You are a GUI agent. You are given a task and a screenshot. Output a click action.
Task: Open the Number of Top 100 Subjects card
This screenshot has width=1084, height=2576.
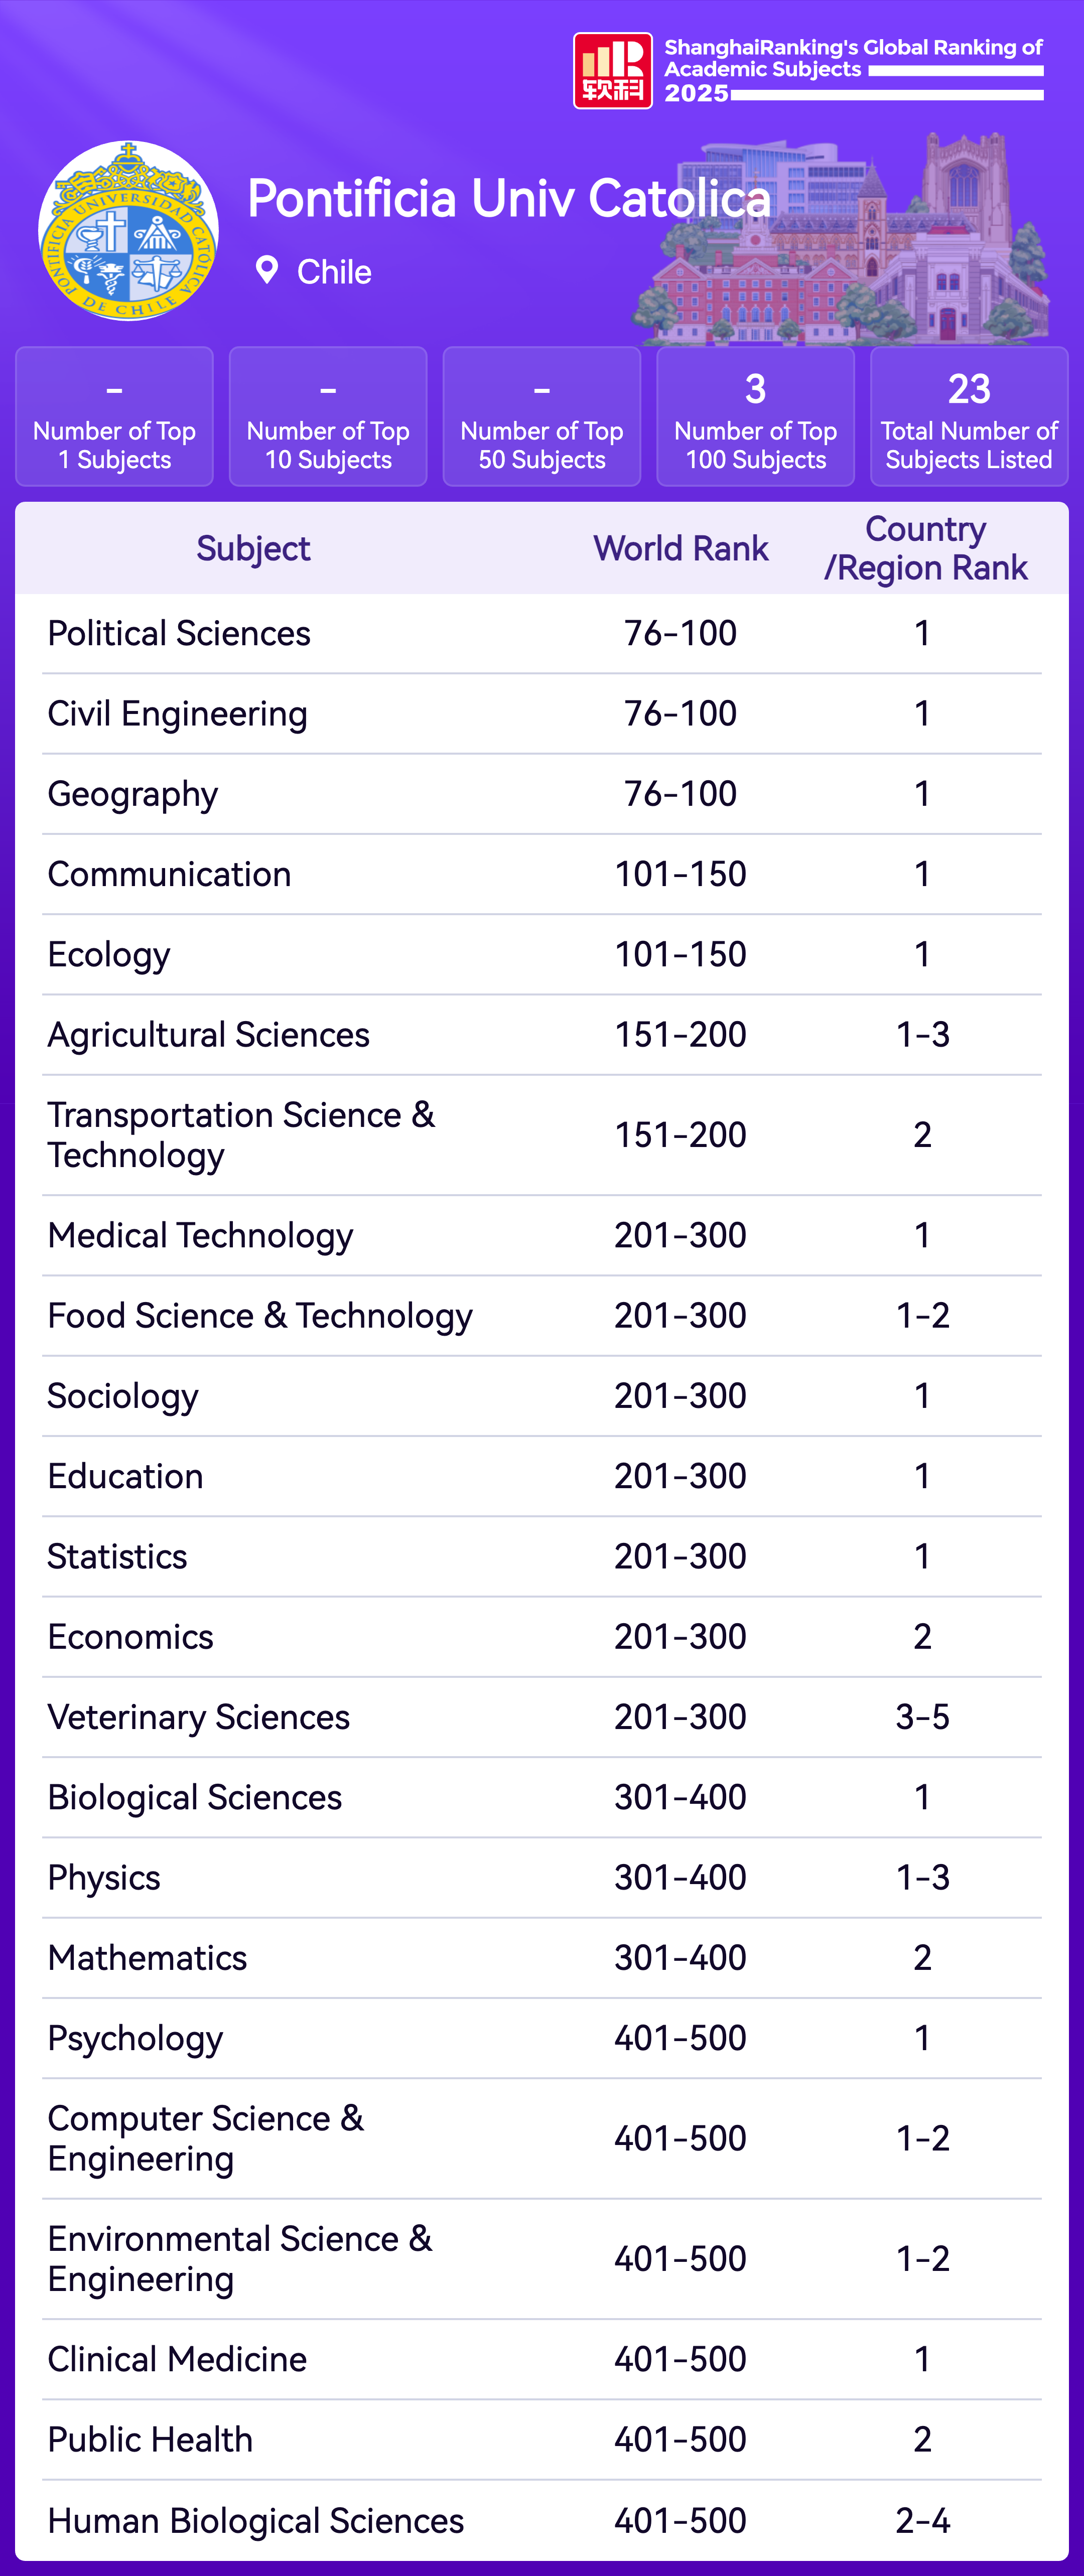755,417
